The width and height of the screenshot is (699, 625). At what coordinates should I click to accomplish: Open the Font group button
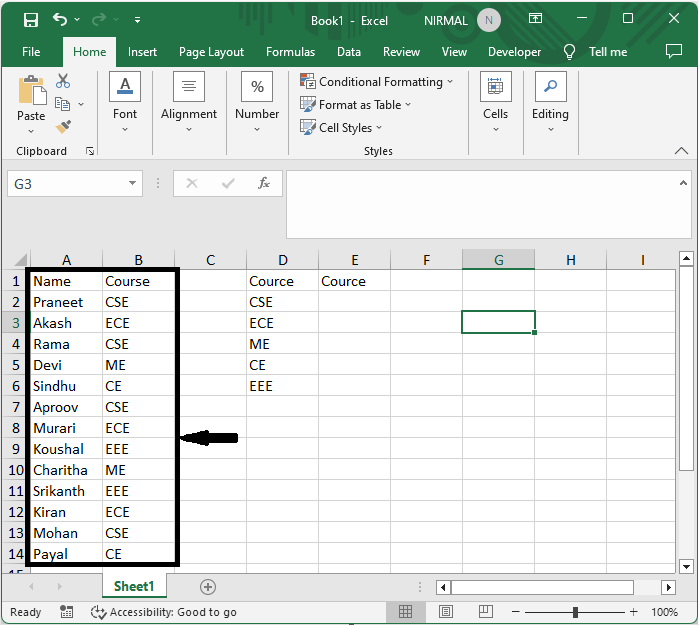tap(125, 102)
